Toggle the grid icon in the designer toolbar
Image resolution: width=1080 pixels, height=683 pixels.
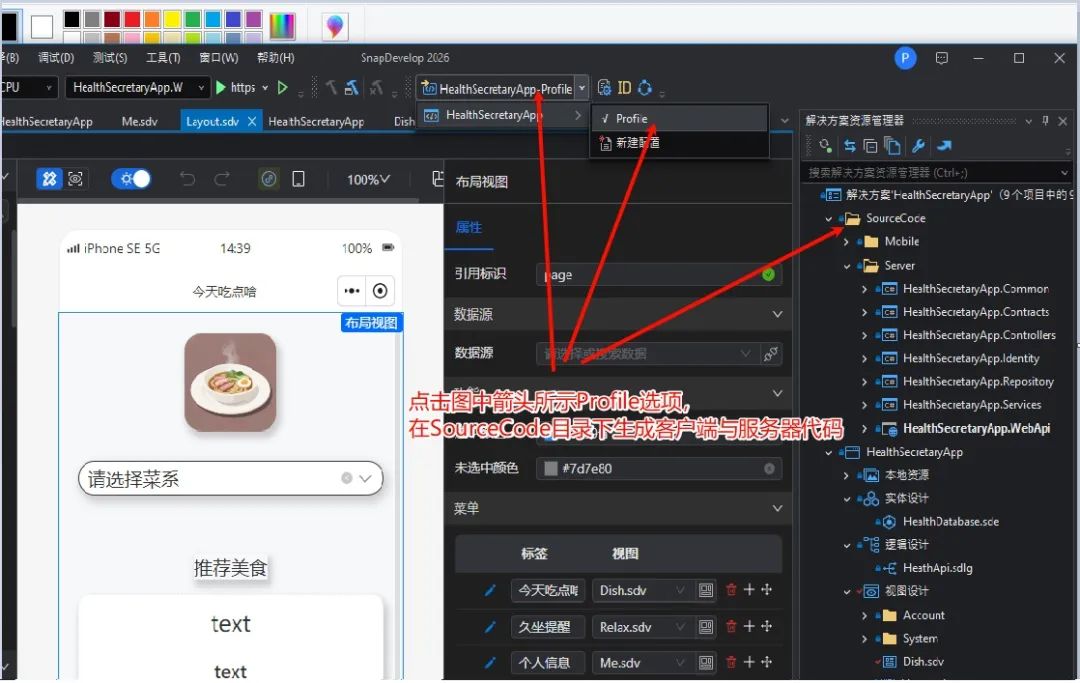[x=49, y=178]
